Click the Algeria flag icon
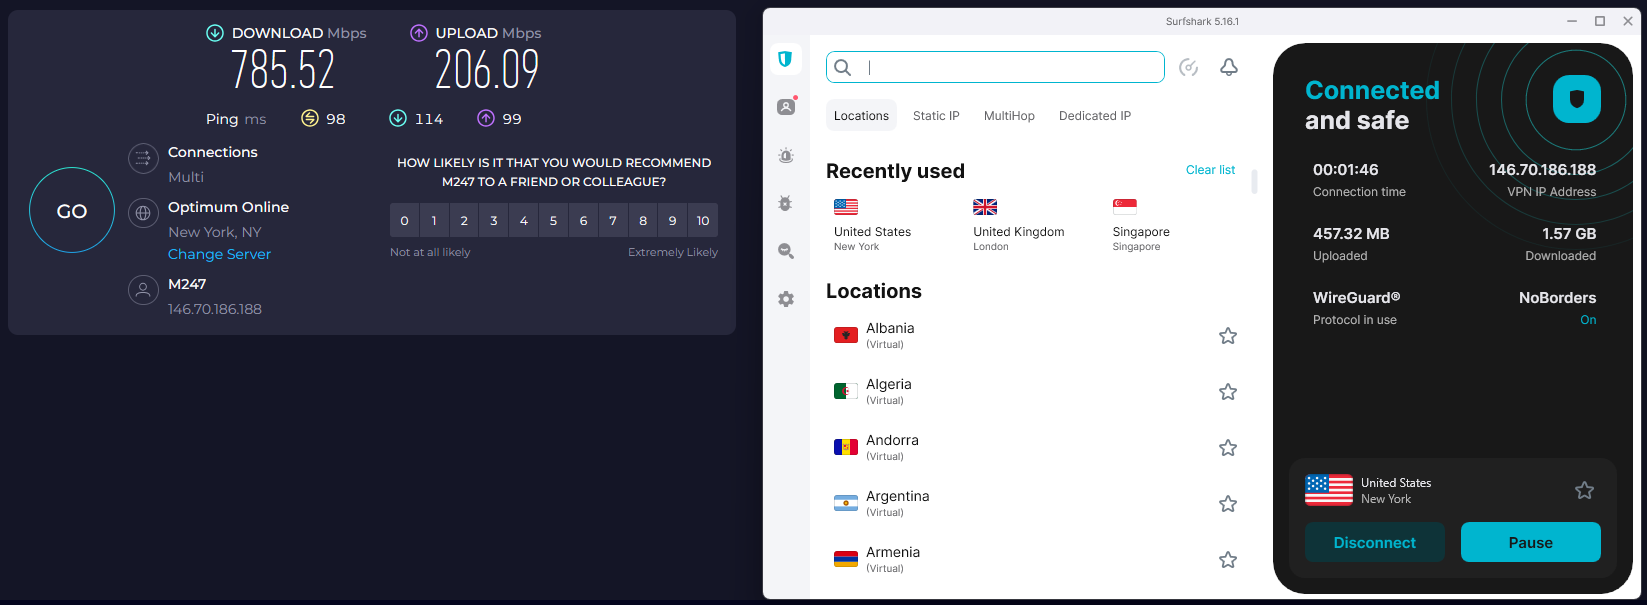This screenshot has width=1647, height=605. [x=846, y=391]
